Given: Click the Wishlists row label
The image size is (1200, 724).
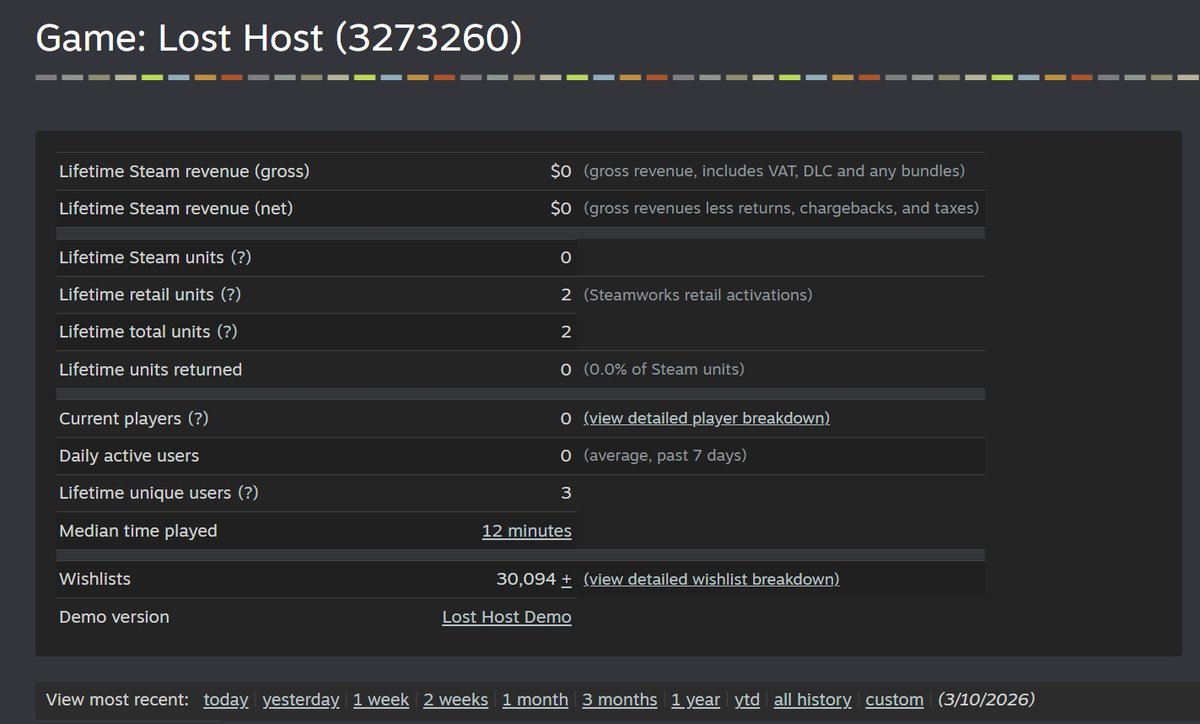Looking at the screenshot, I should [x=95, y=579].
